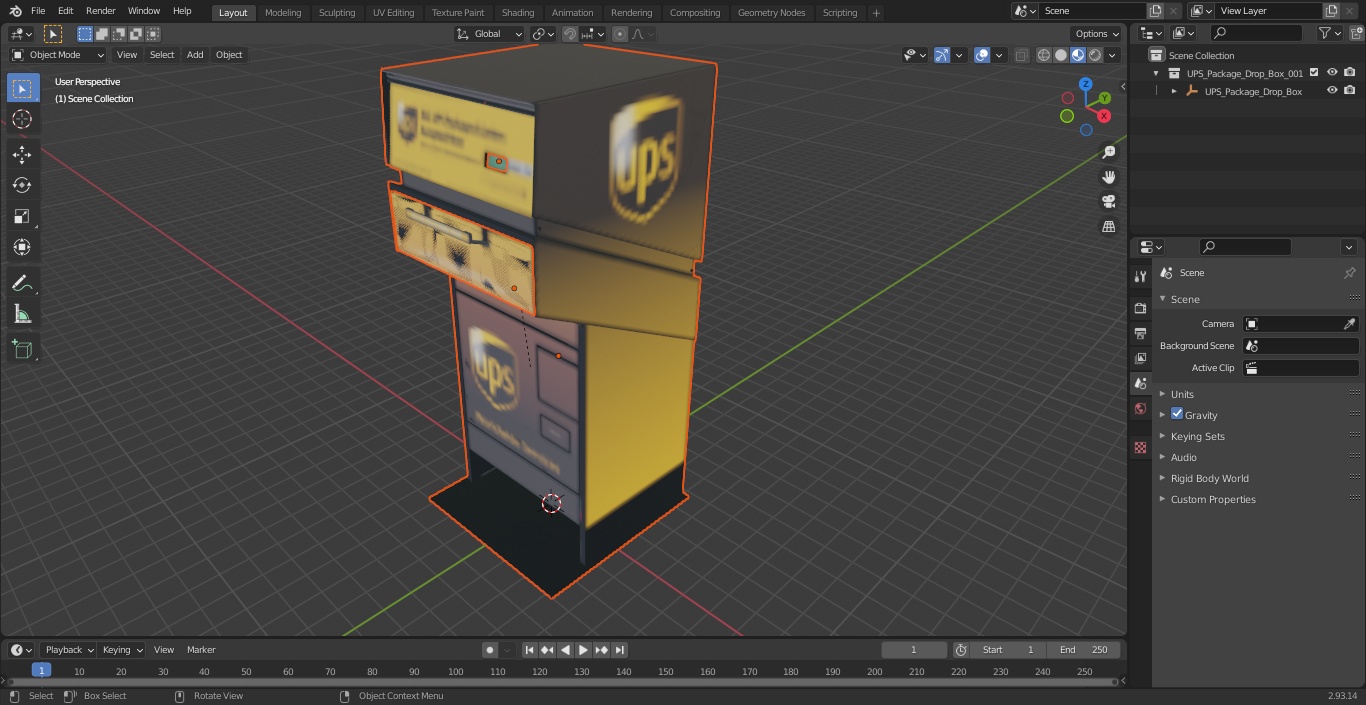Viewport: 1366px width, 705px height.
Task: Switch to the Geometry Nodes workspace tab
Action: (771, 12)
